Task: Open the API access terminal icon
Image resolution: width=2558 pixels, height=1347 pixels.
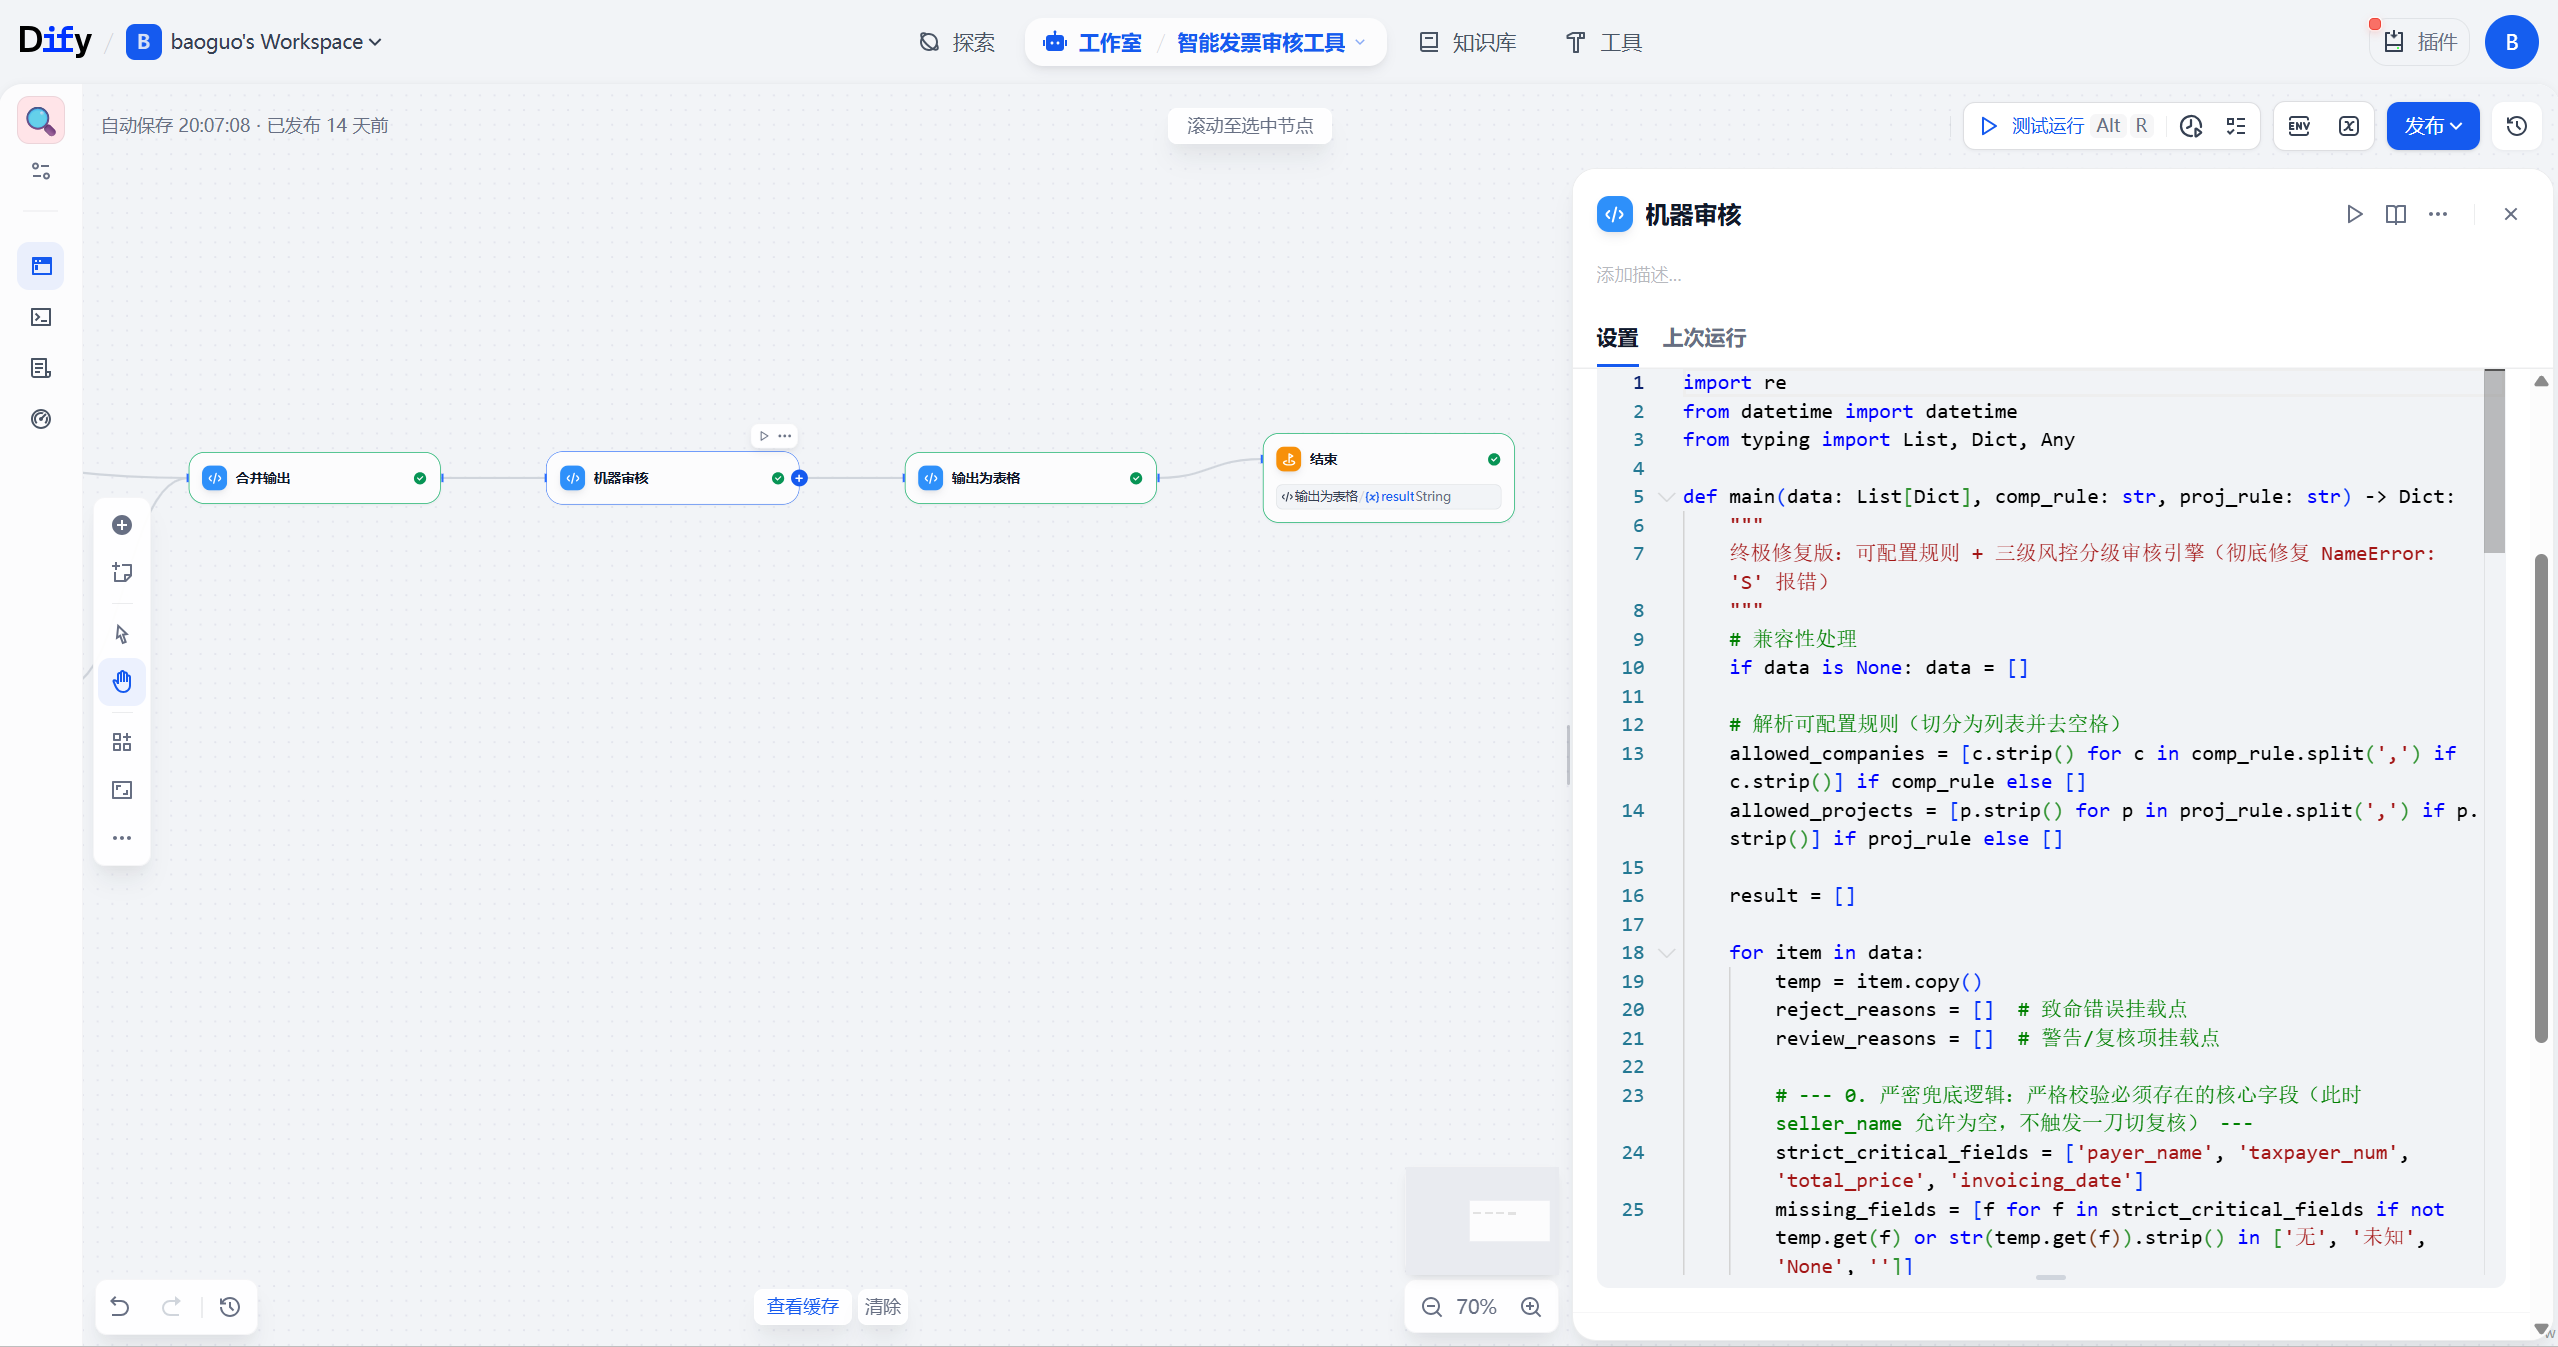Action: (41, 317)
